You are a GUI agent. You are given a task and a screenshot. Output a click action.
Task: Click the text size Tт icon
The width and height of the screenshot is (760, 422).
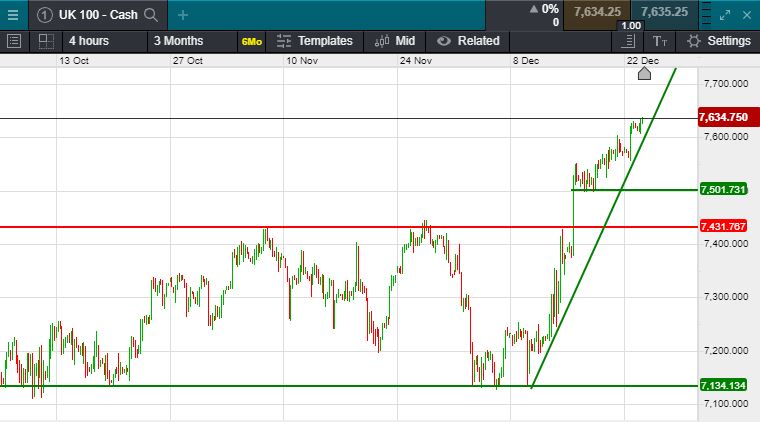[x=659, y=41]
